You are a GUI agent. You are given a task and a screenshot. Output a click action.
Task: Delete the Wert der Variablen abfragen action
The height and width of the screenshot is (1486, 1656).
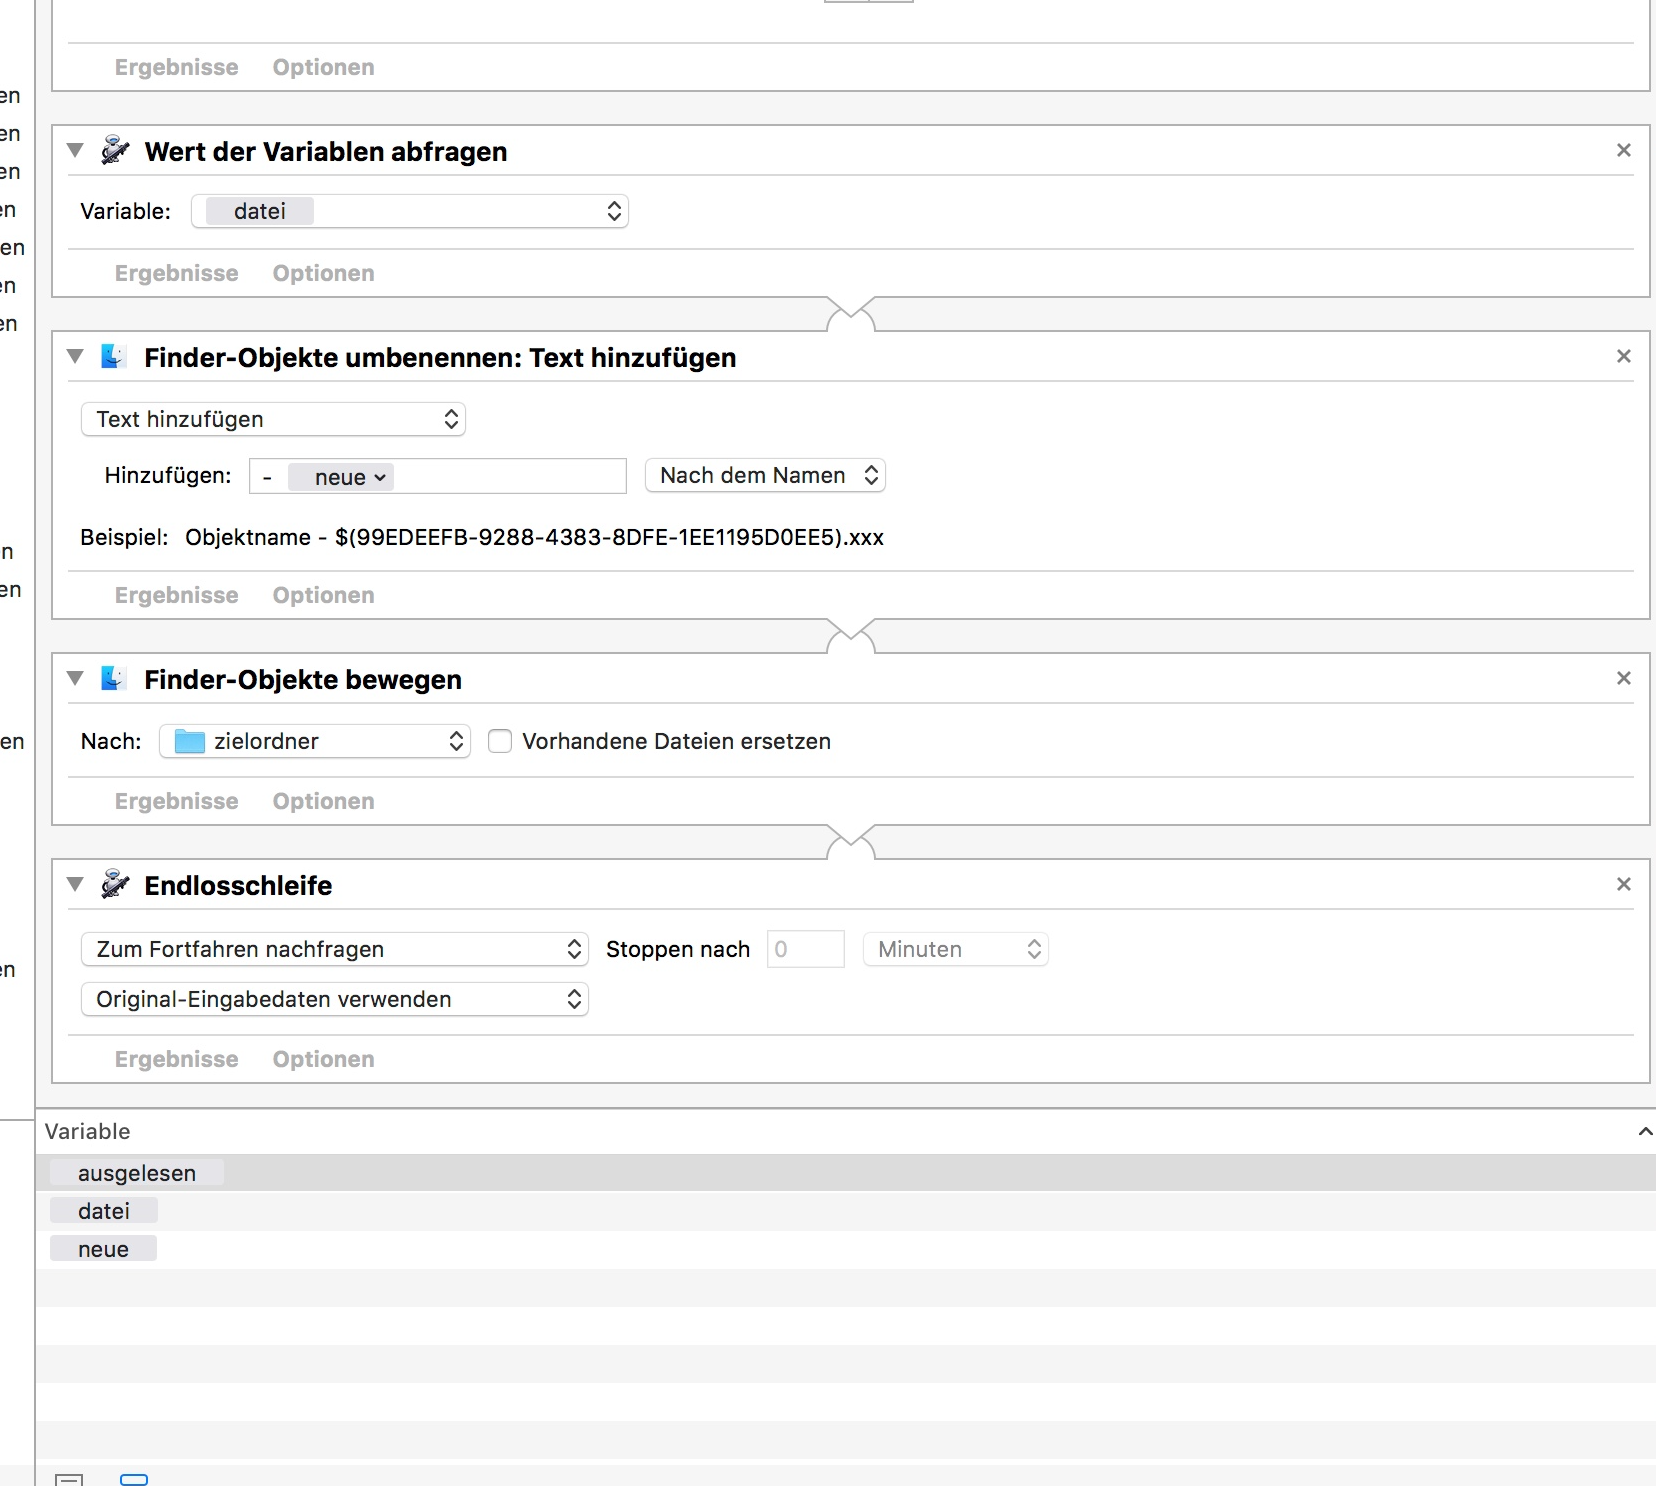pyautogui.click(x=1623, y=150)
